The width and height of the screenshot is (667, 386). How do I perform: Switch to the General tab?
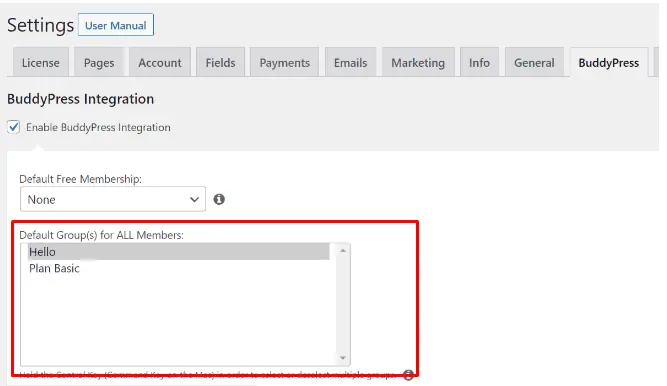(534, 63)
